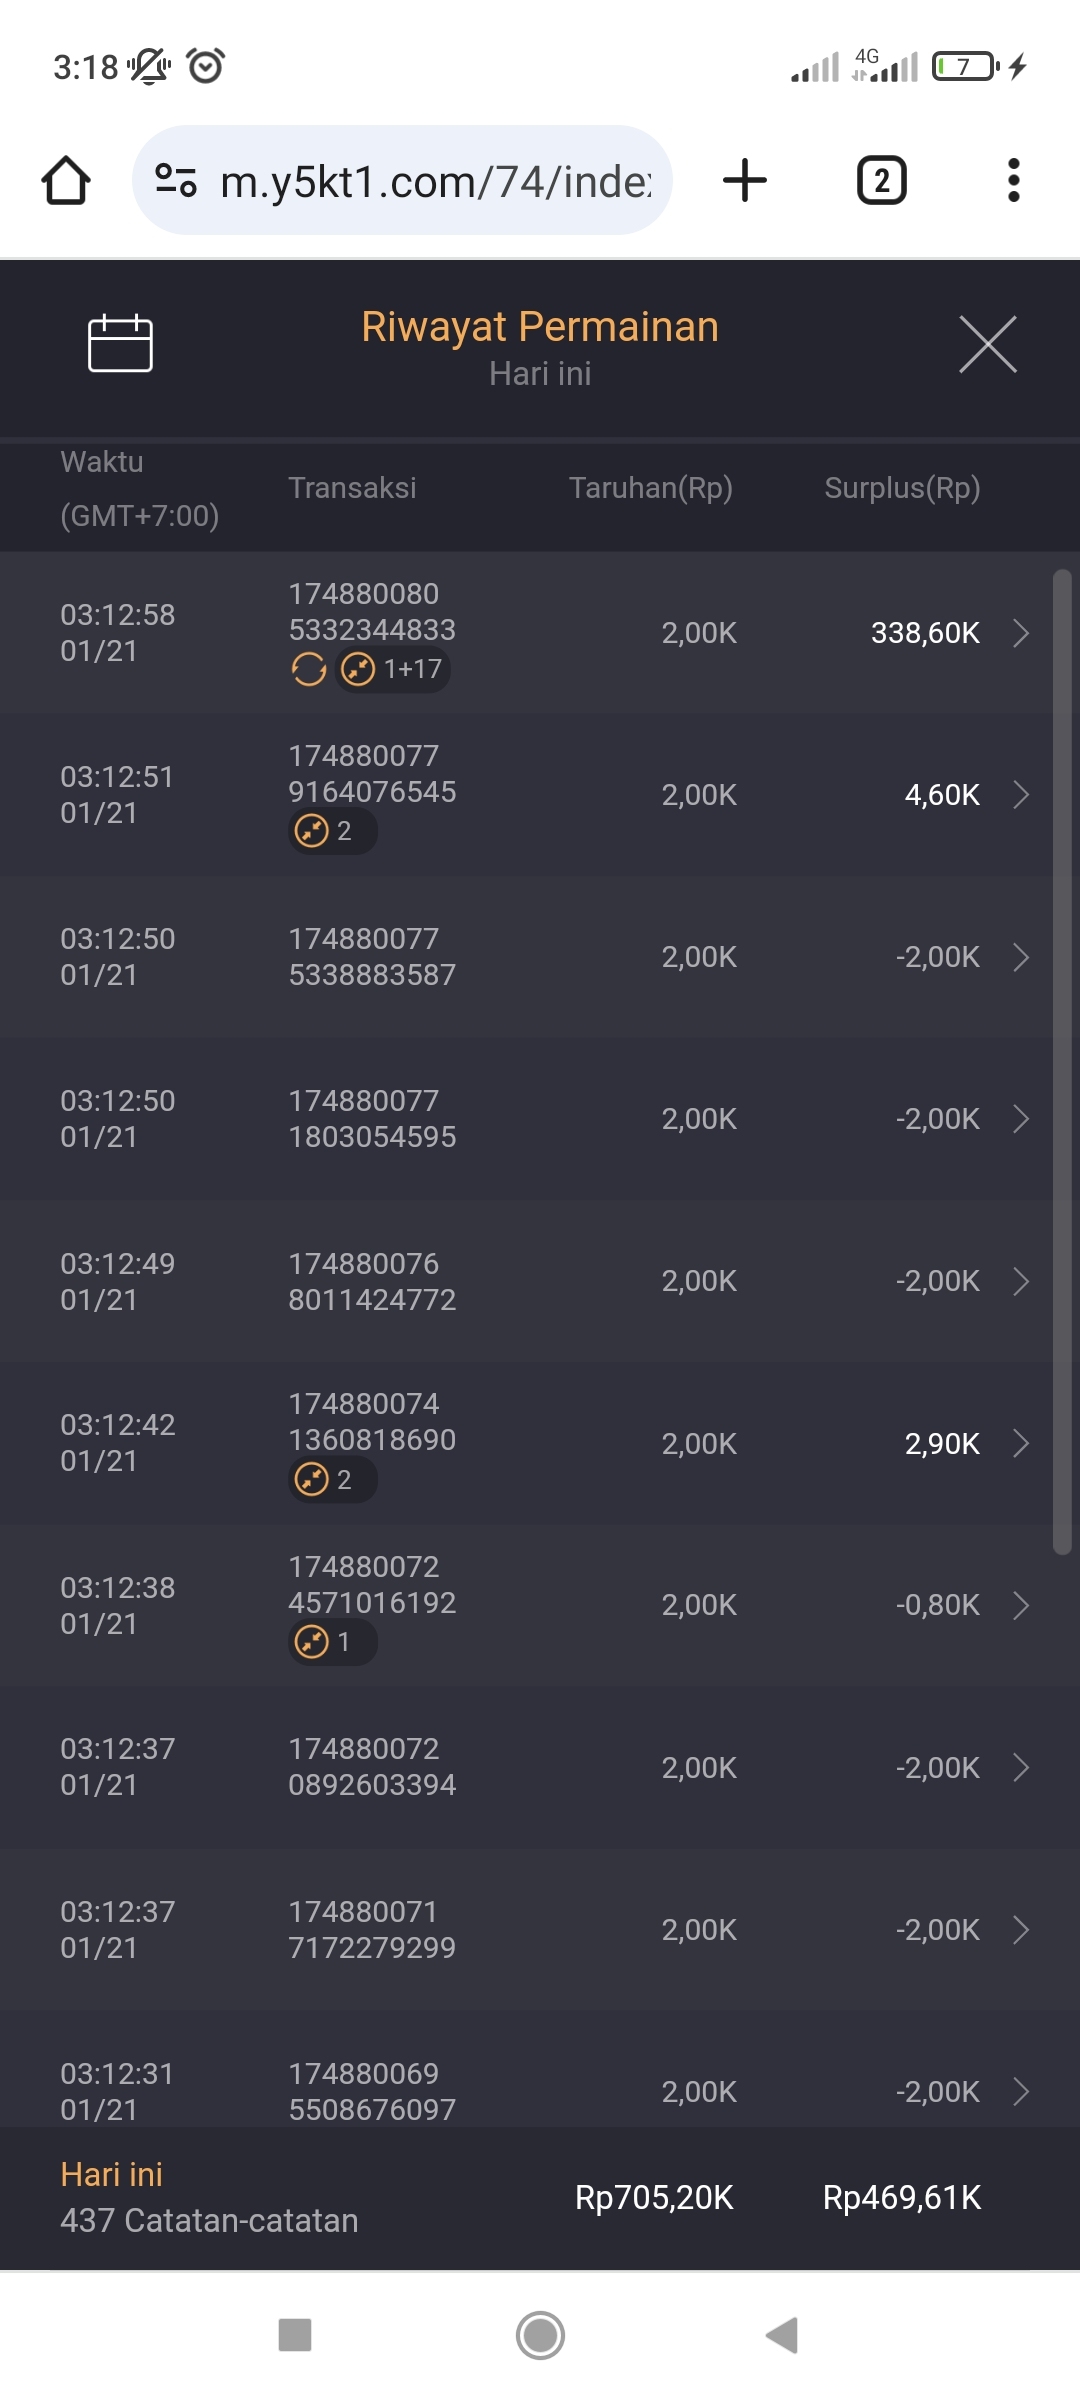Tap the free spin icon on 338,60K row
This screenshot has height=2400, width=1080.
309,669
